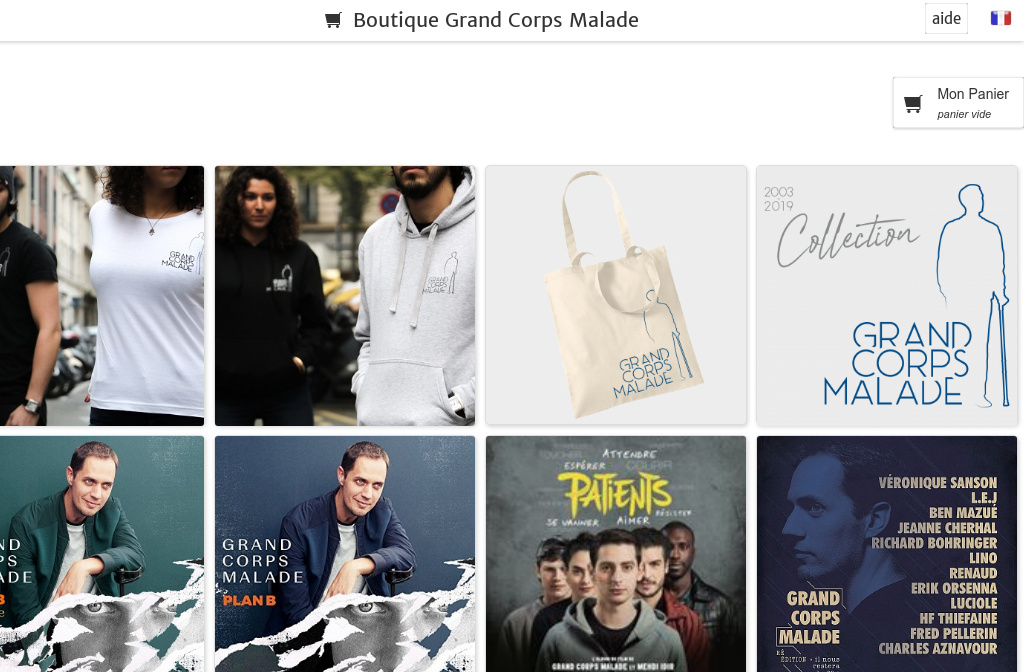Select the green Plan B album cover
The width and height of the screenshot is (1024, 672).
click(x=102, y=554)
